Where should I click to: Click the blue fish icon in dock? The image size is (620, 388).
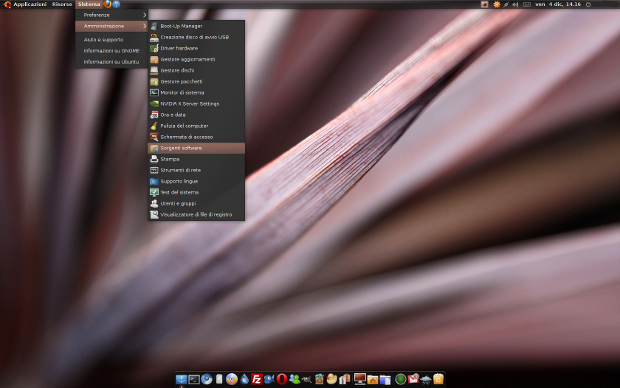(269, 379)
